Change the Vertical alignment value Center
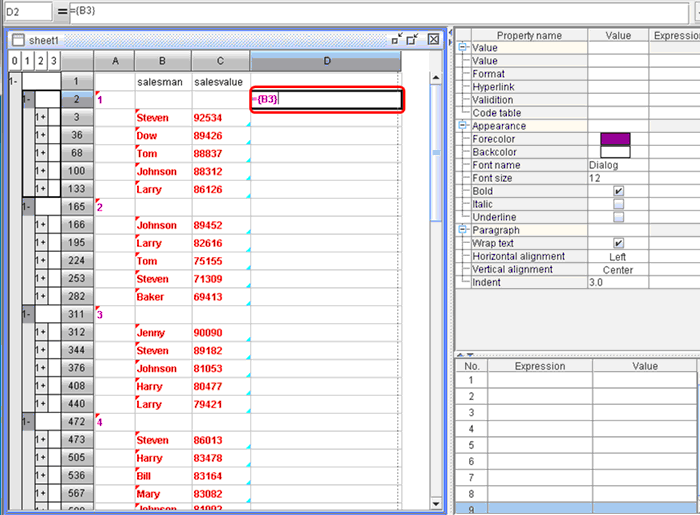 point(618,270)
